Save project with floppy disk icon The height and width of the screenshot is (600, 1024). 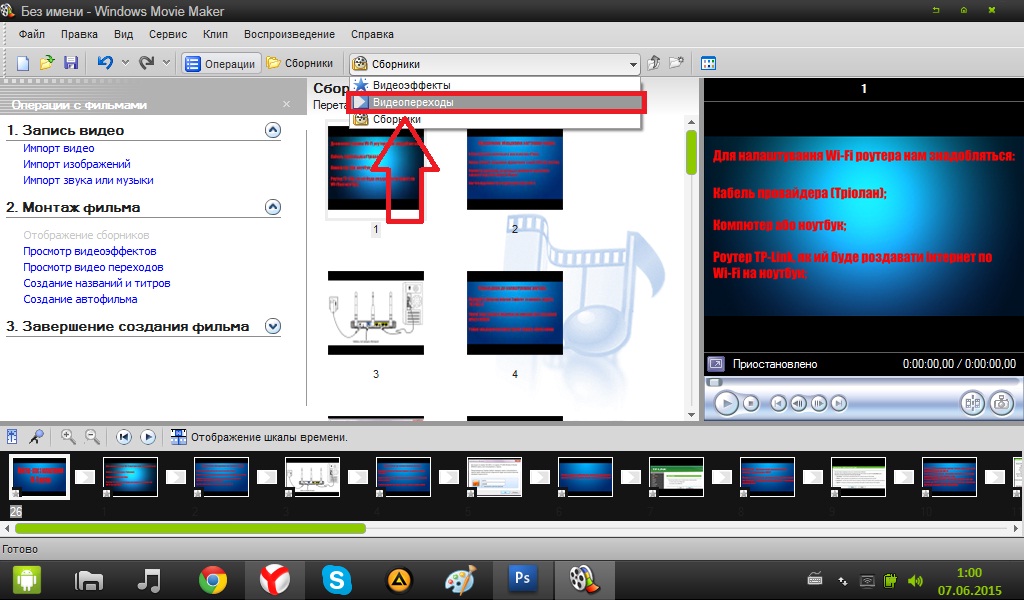pos(71,63)
